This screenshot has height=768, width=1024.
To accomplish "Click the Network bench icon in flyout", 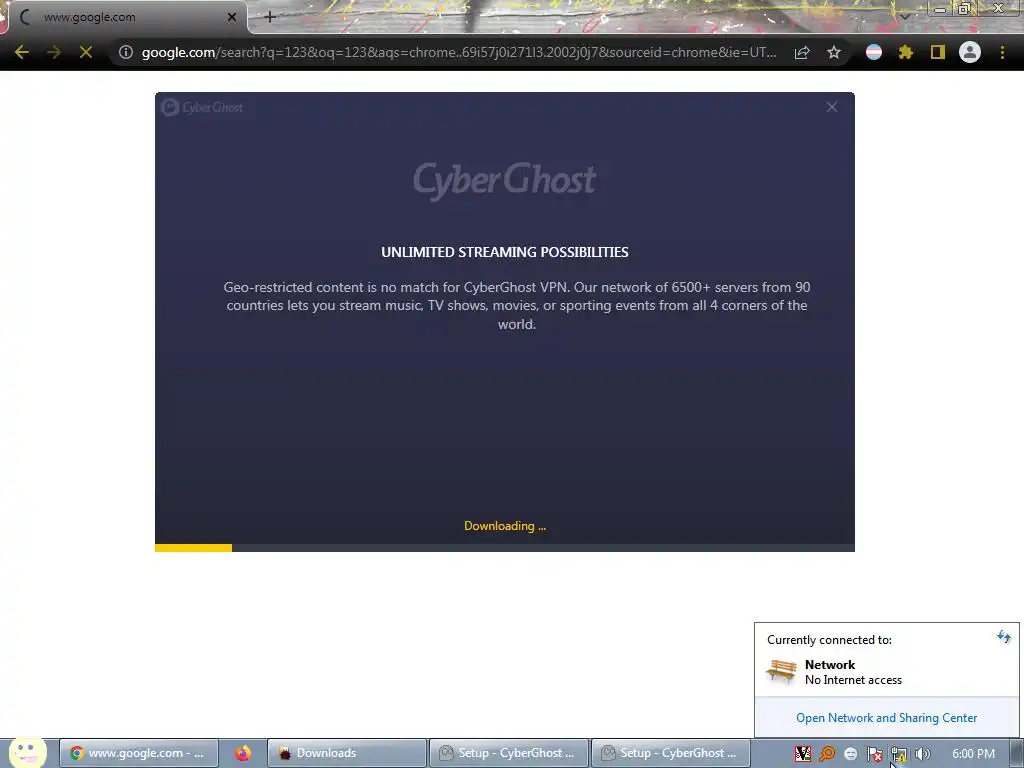I will tap(781, 671).
